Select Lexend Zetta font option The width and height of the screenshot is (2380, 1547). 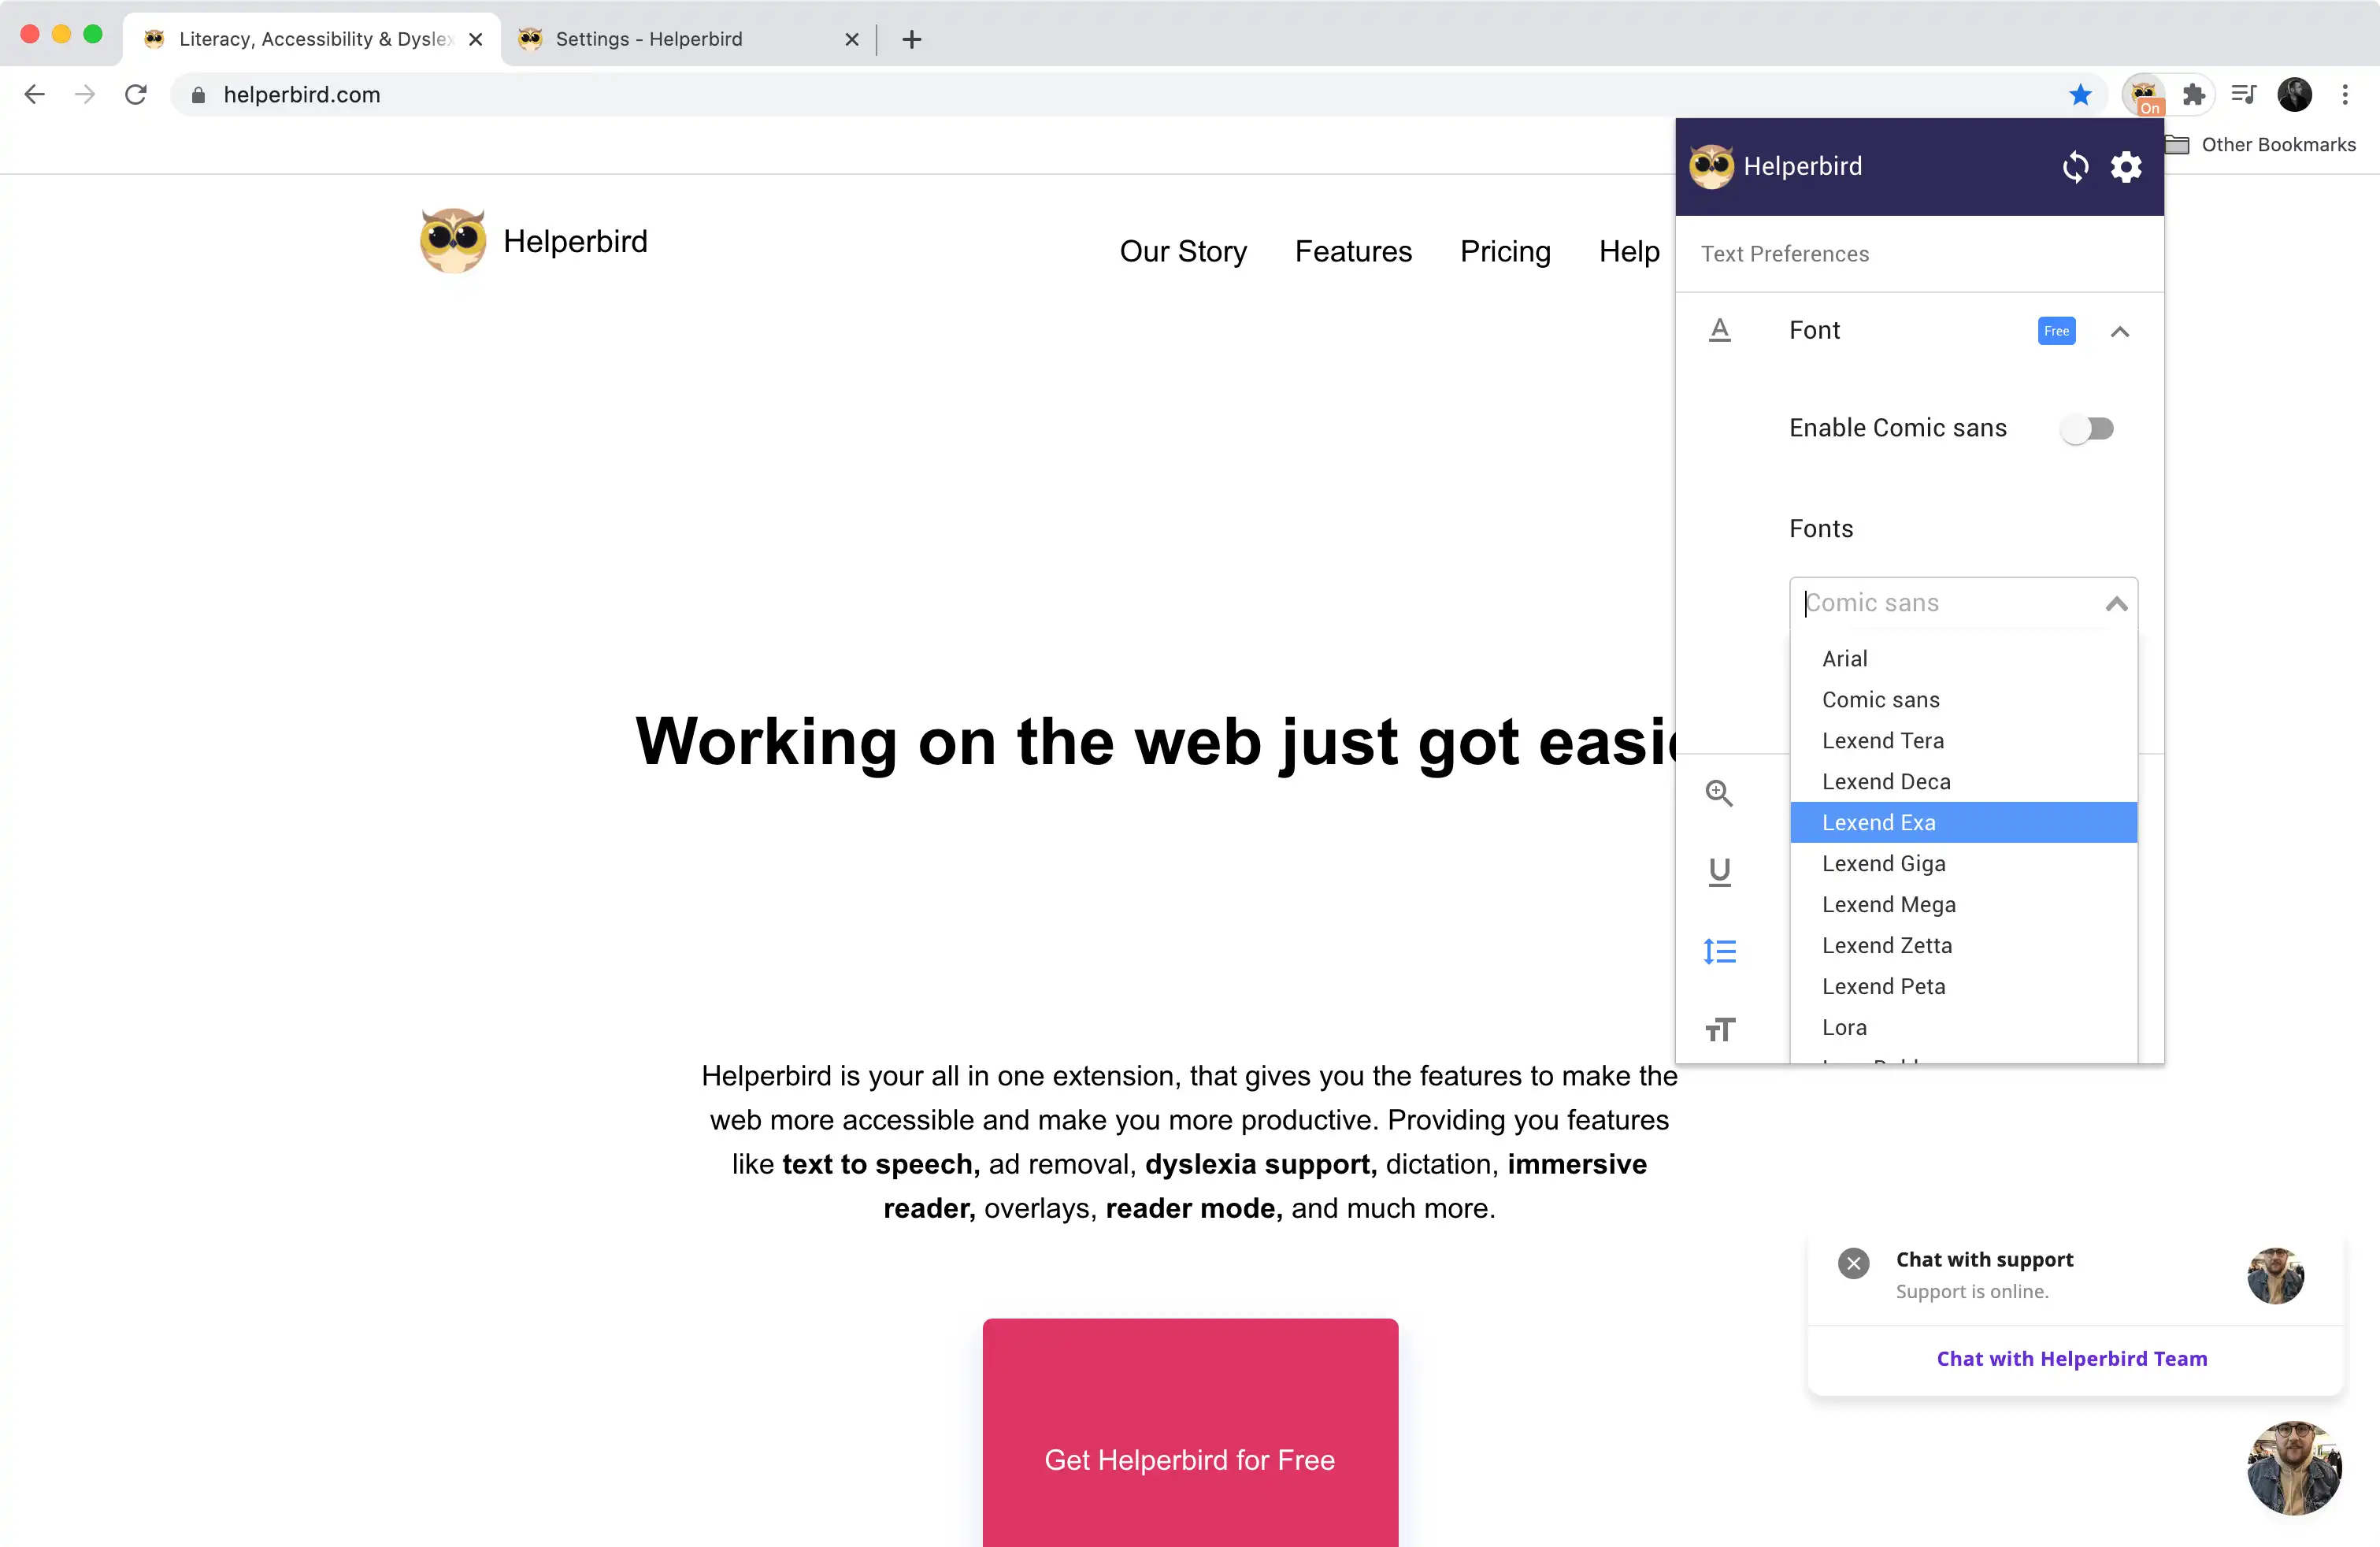click(1963, 946)
